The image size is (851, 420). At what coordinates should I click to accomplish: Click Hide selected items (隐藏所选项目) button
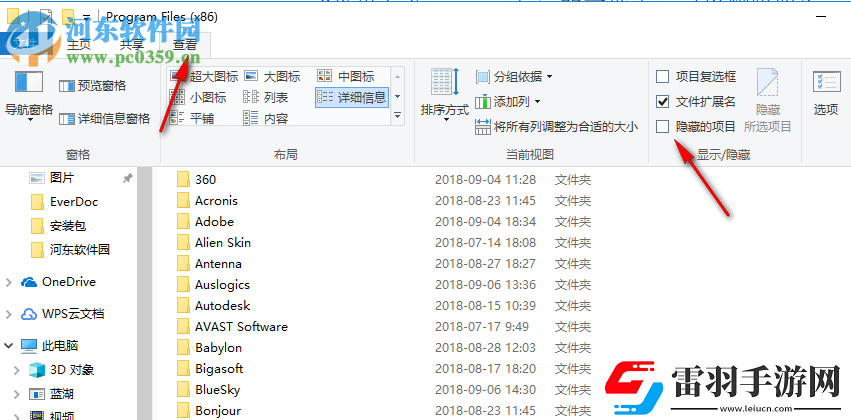(x=767, y=101)
